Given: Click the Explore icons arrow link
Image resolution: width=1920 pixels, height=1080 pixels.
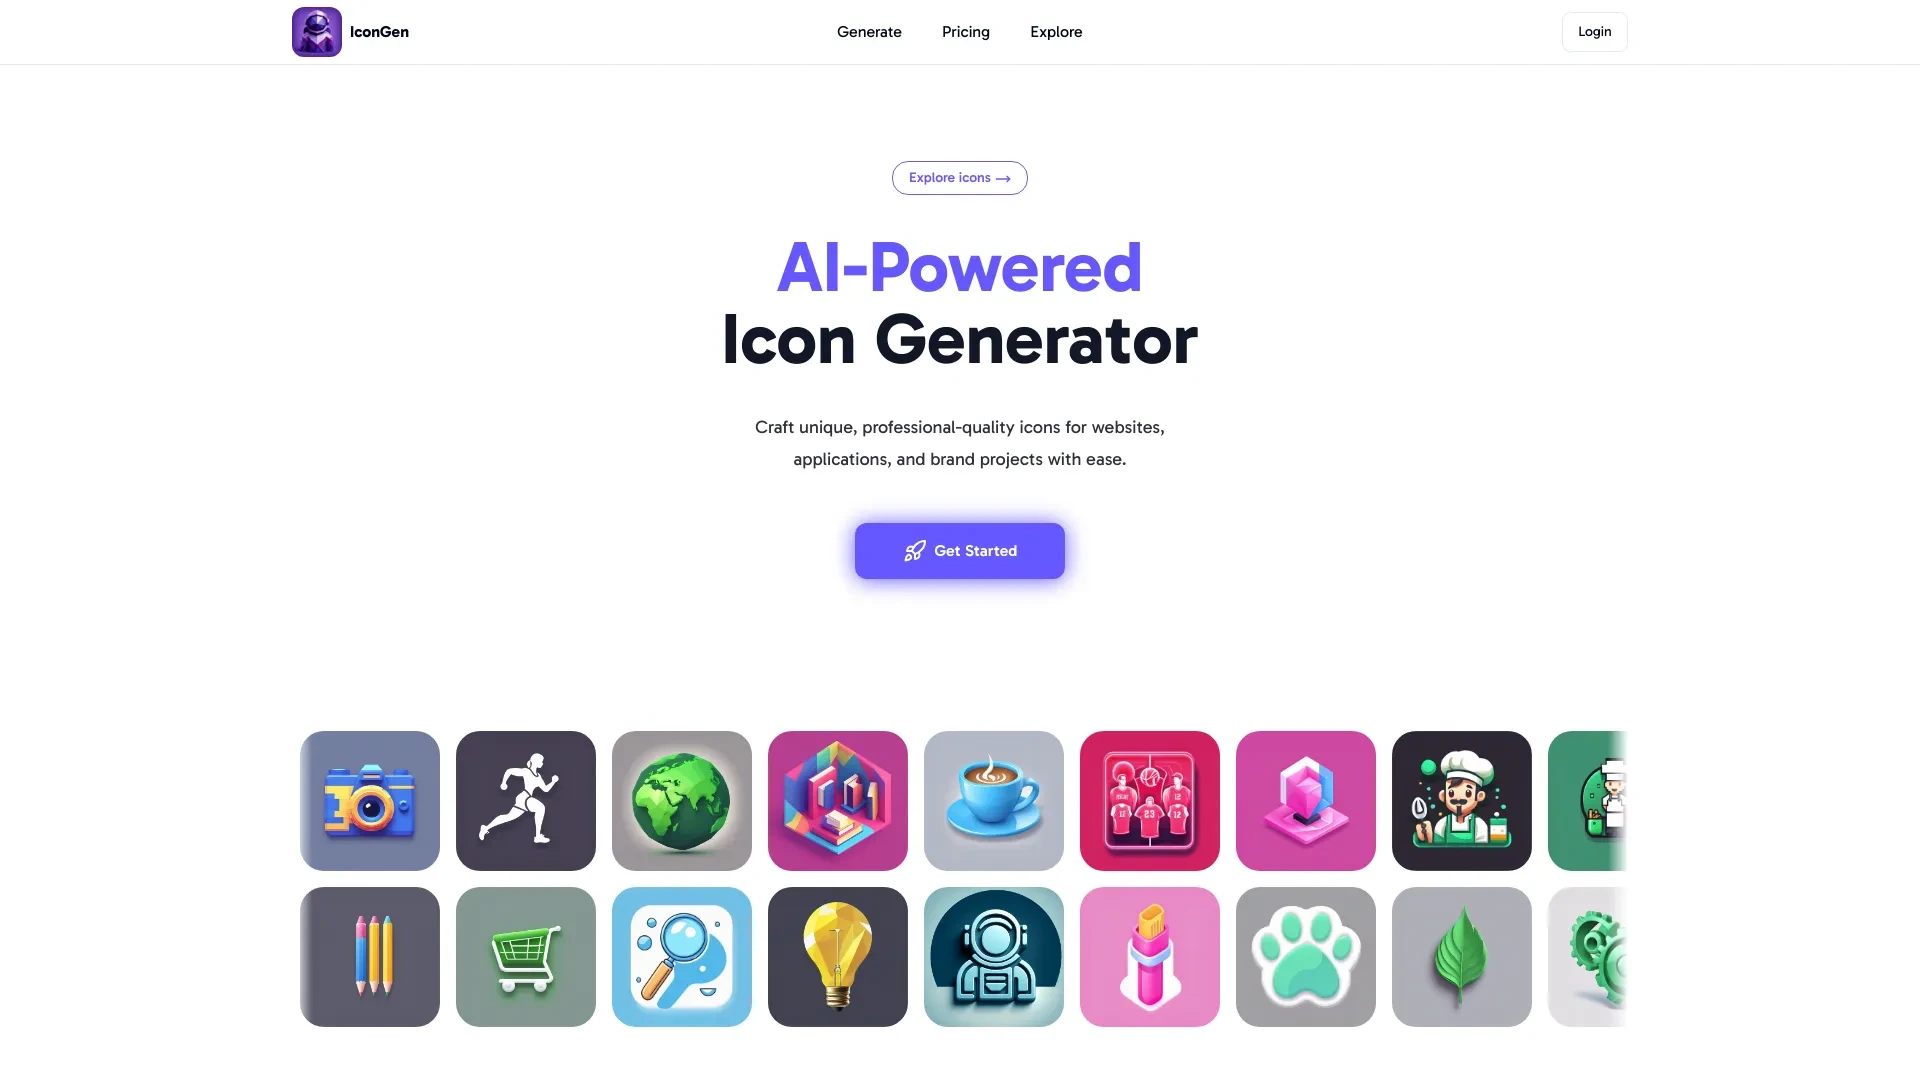Looking at the screenshot, I should click(960, 177).
